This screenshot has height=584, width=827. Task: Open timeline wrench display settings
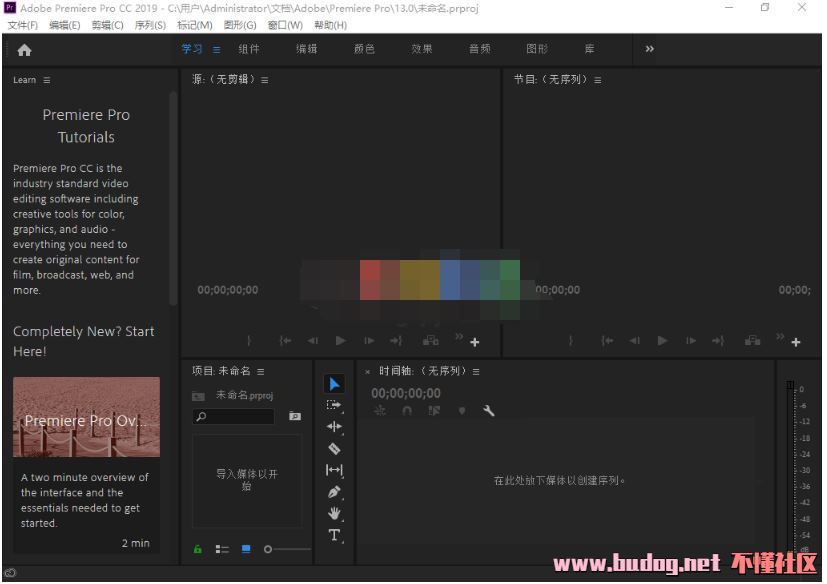(489, 410)
